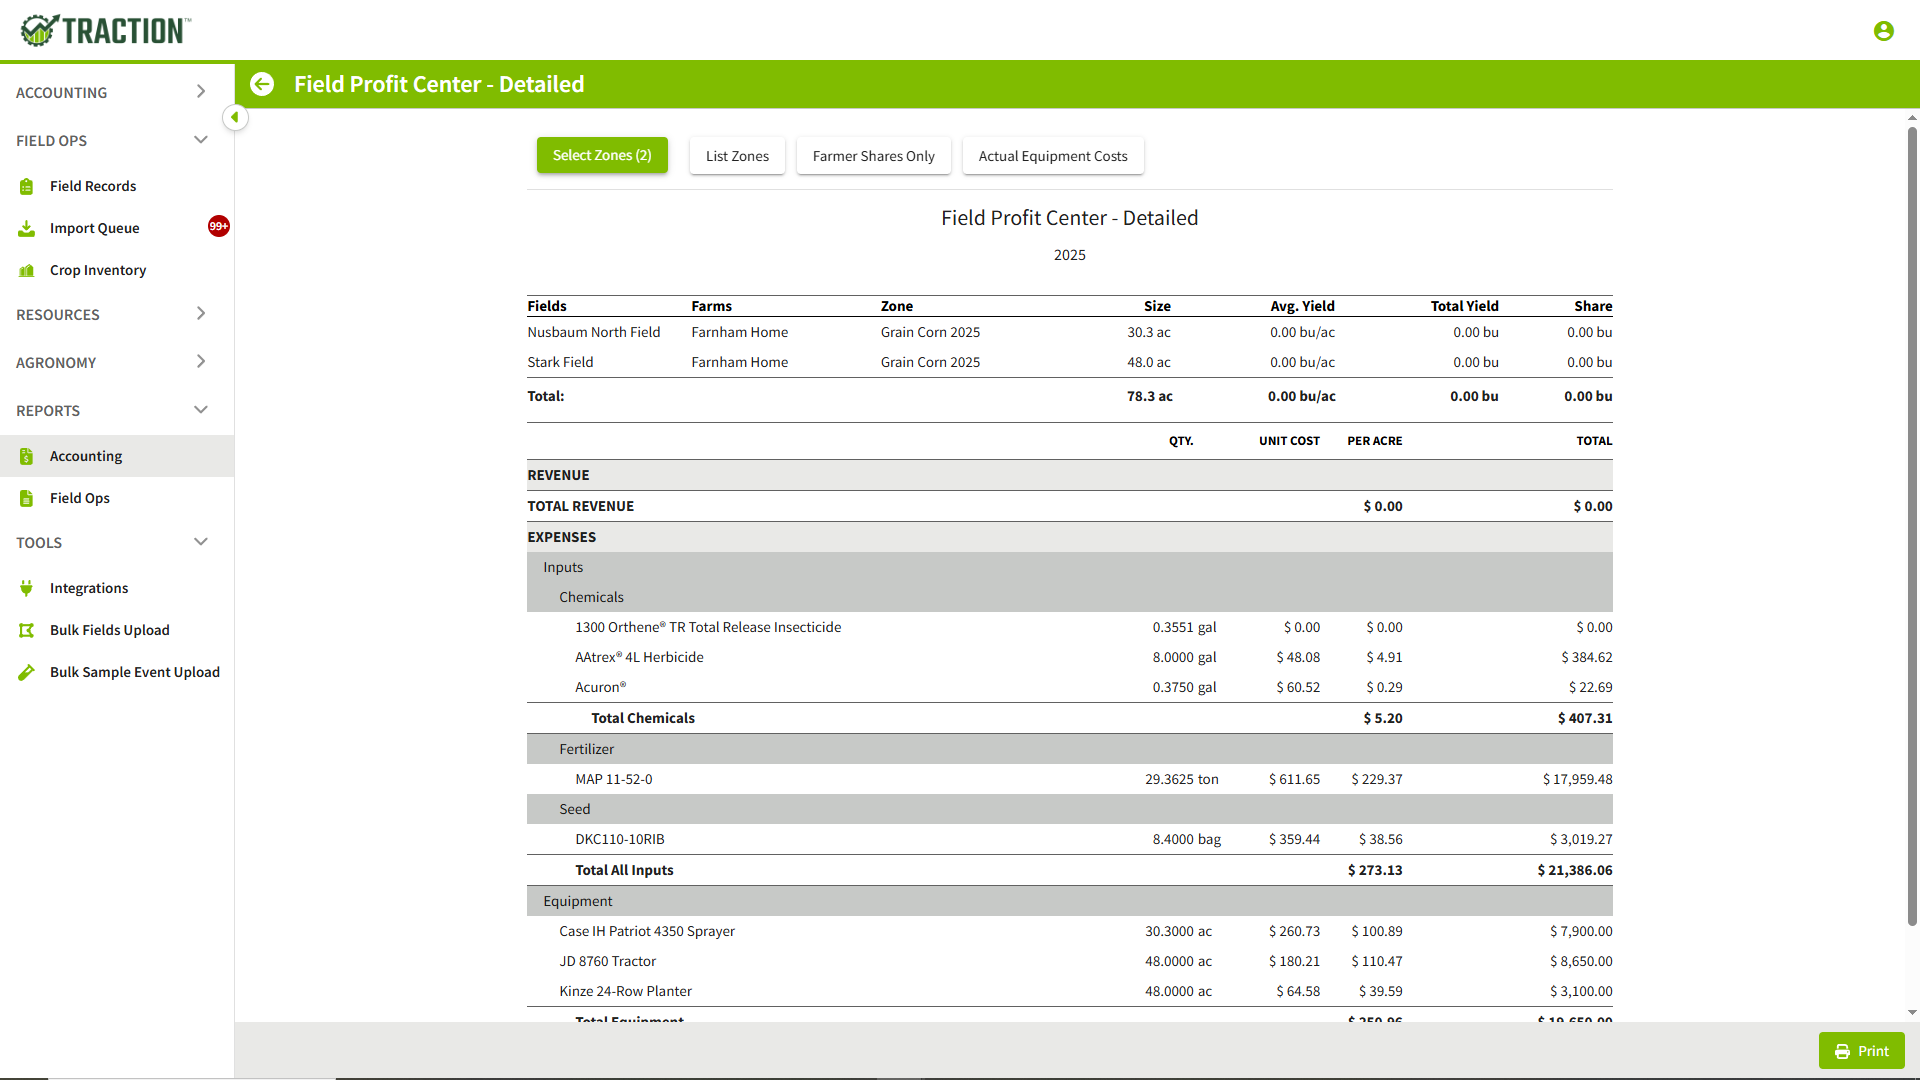Image resolution: width=1920 pixels, height=1080 pixels.
Task: Click the Print button
Action: (1862, 1051)
